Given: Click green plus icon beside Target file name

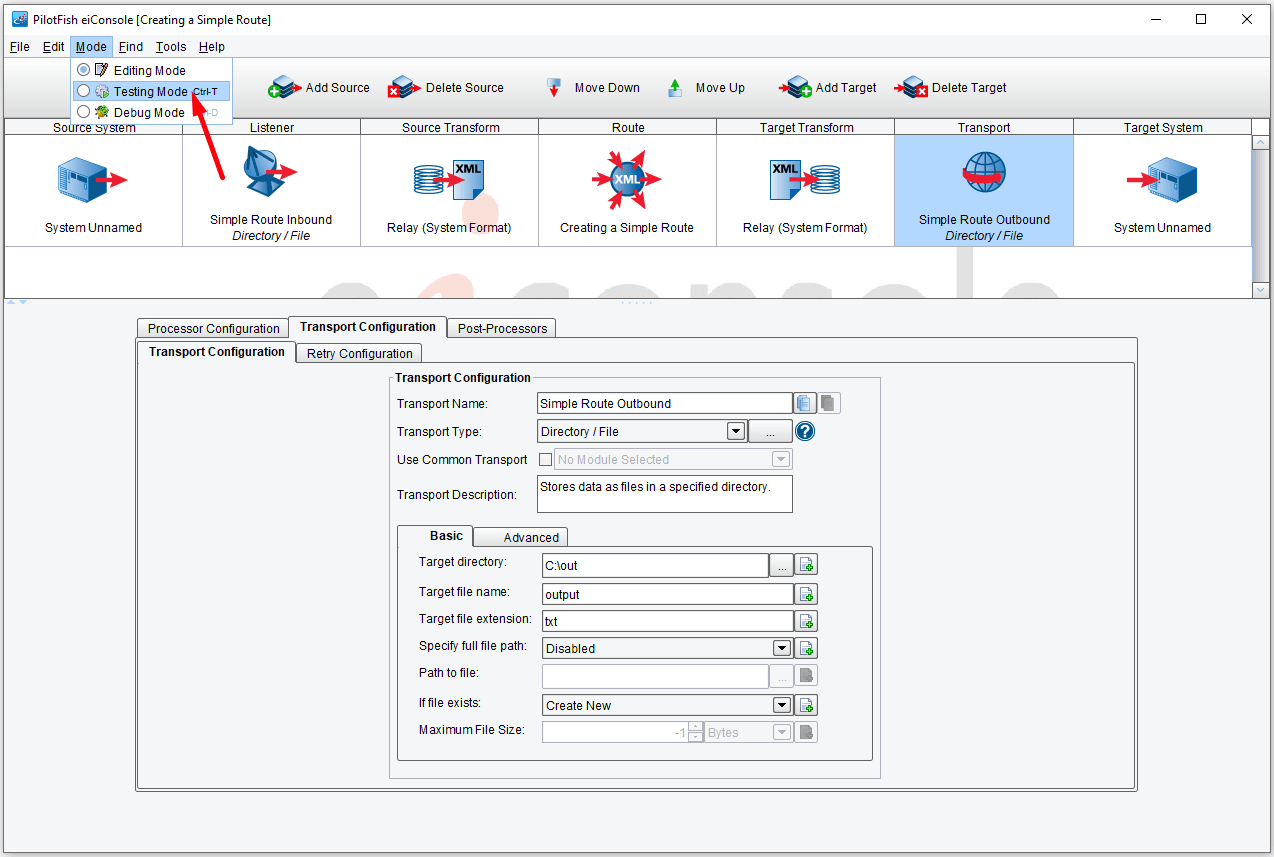Looking at the screenshot, I should coord(807,594).
